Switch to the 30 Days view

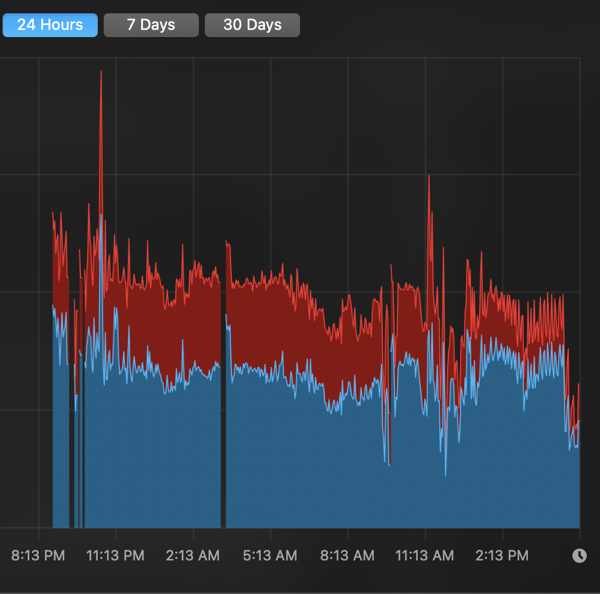[252, 25]
